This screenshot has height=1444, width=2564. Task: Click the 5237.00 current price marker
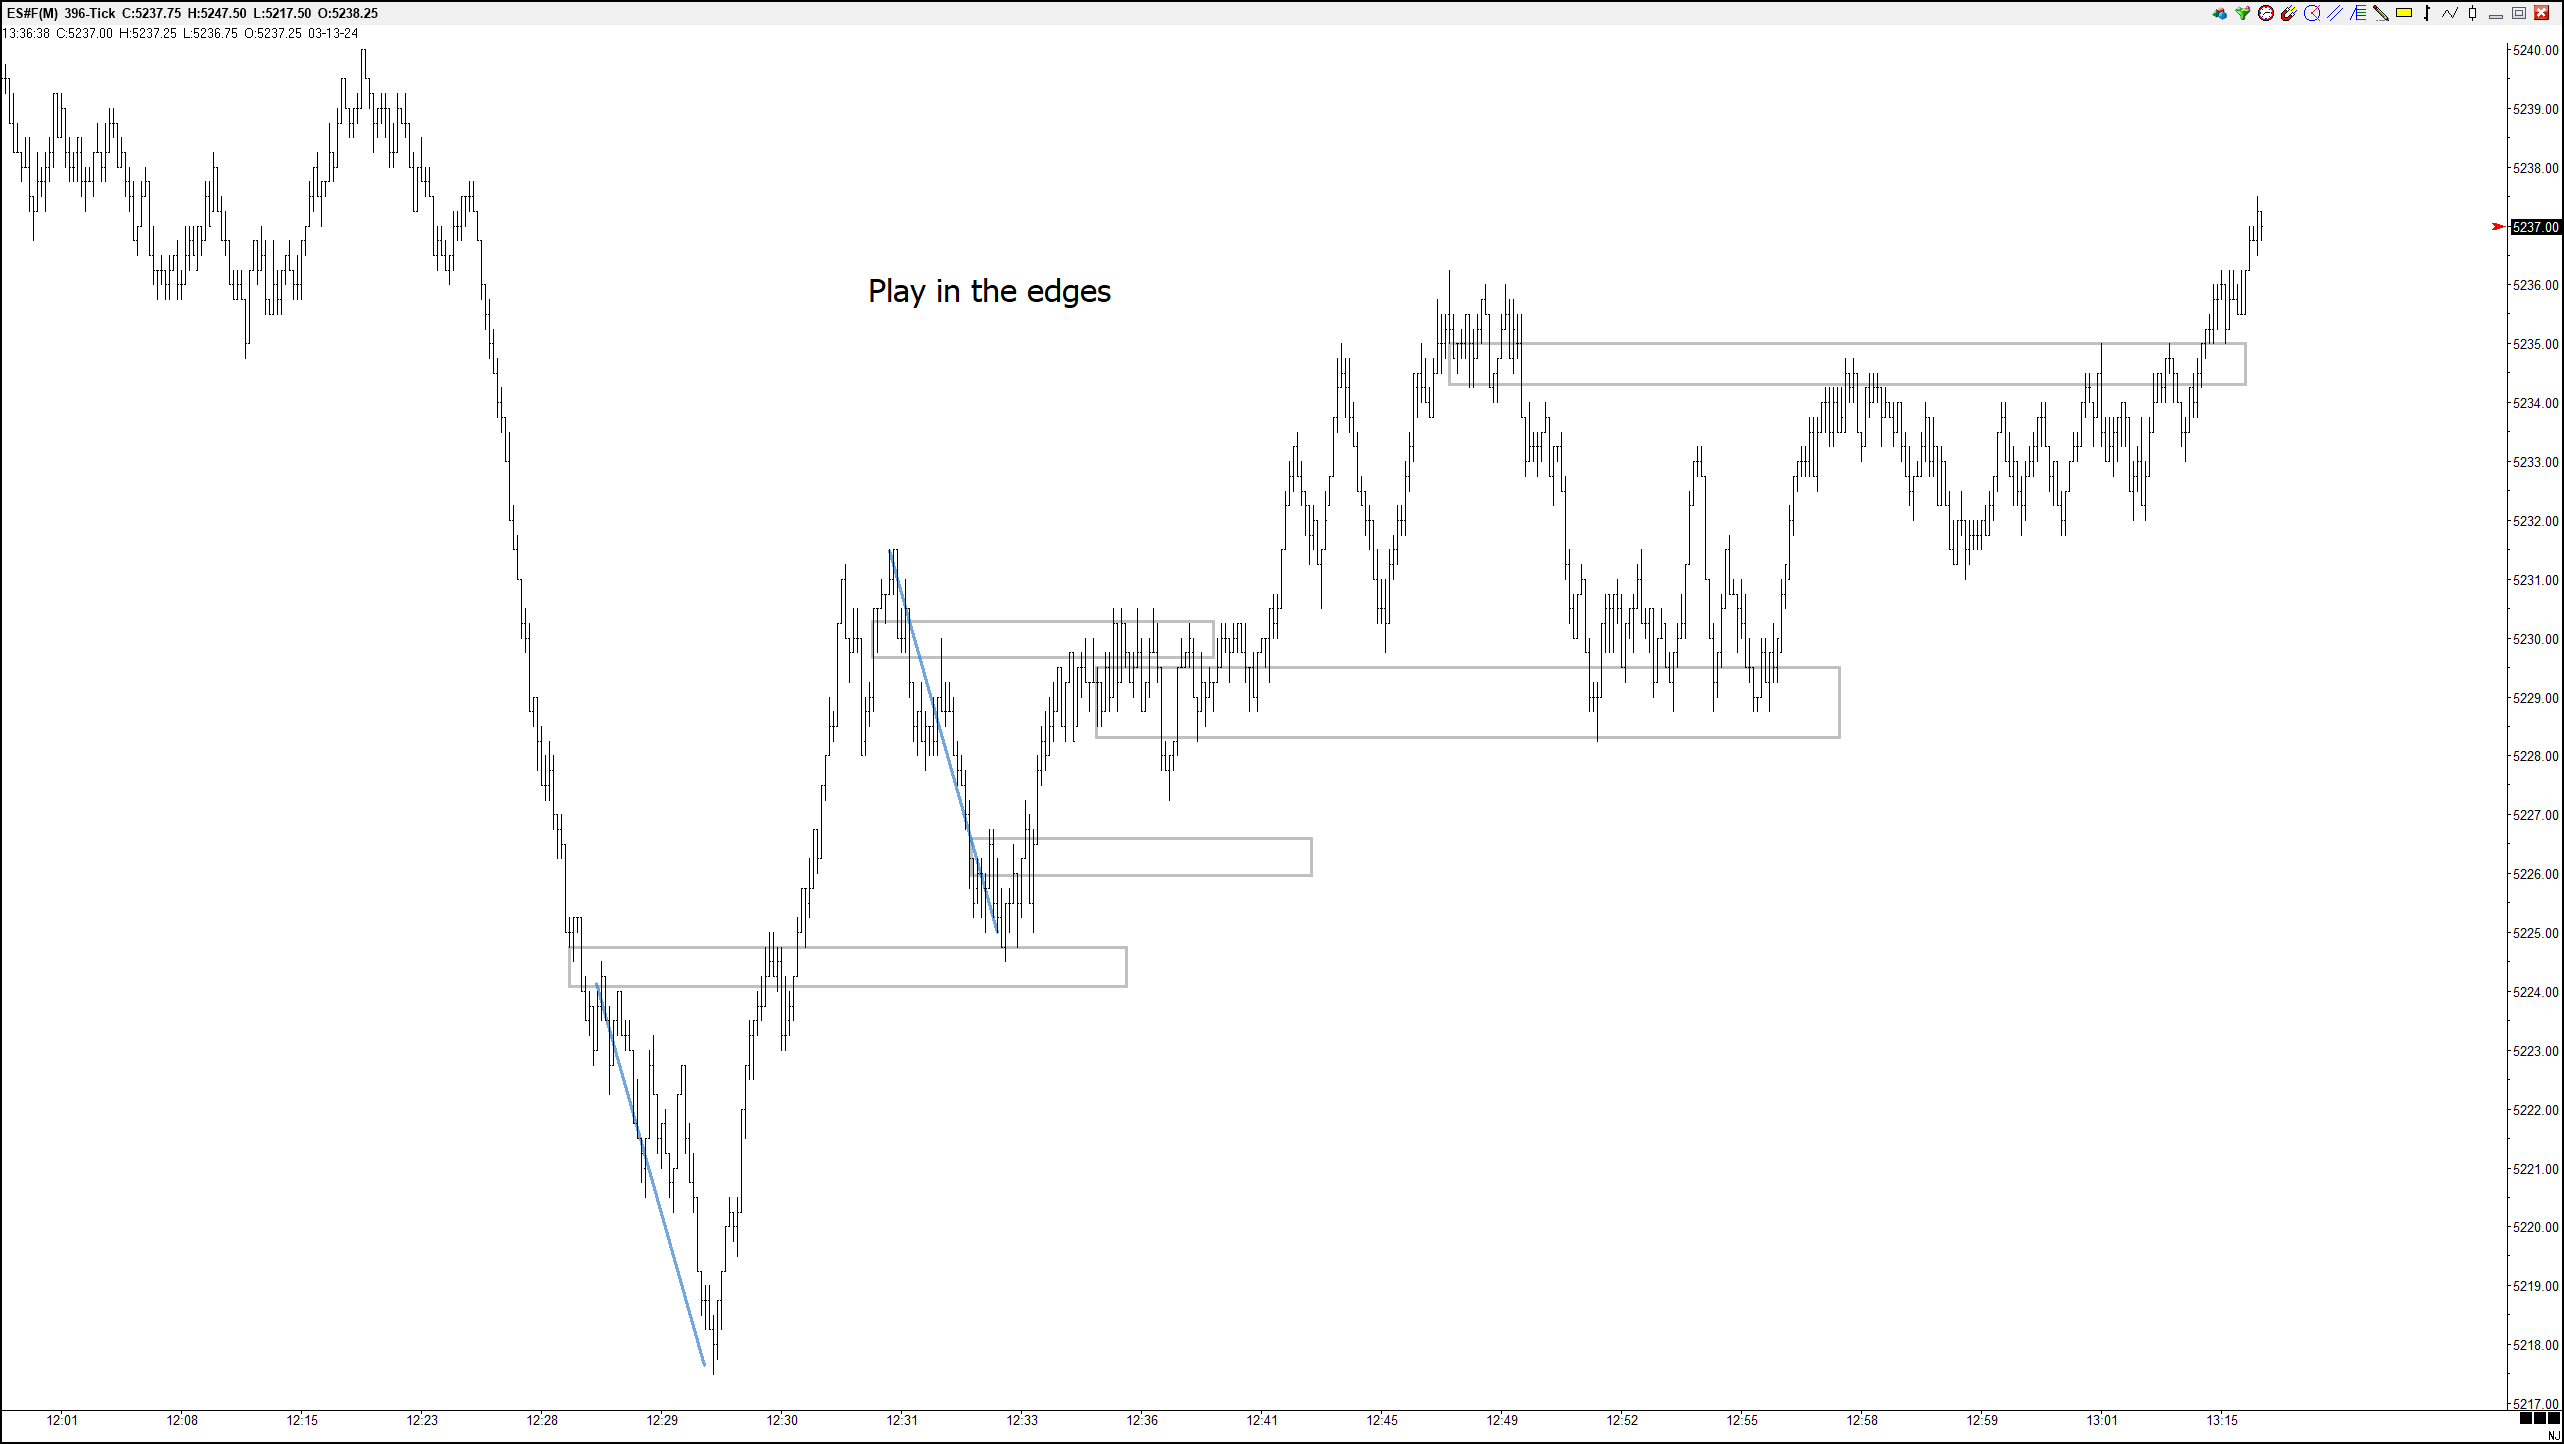pos(2535,227)
